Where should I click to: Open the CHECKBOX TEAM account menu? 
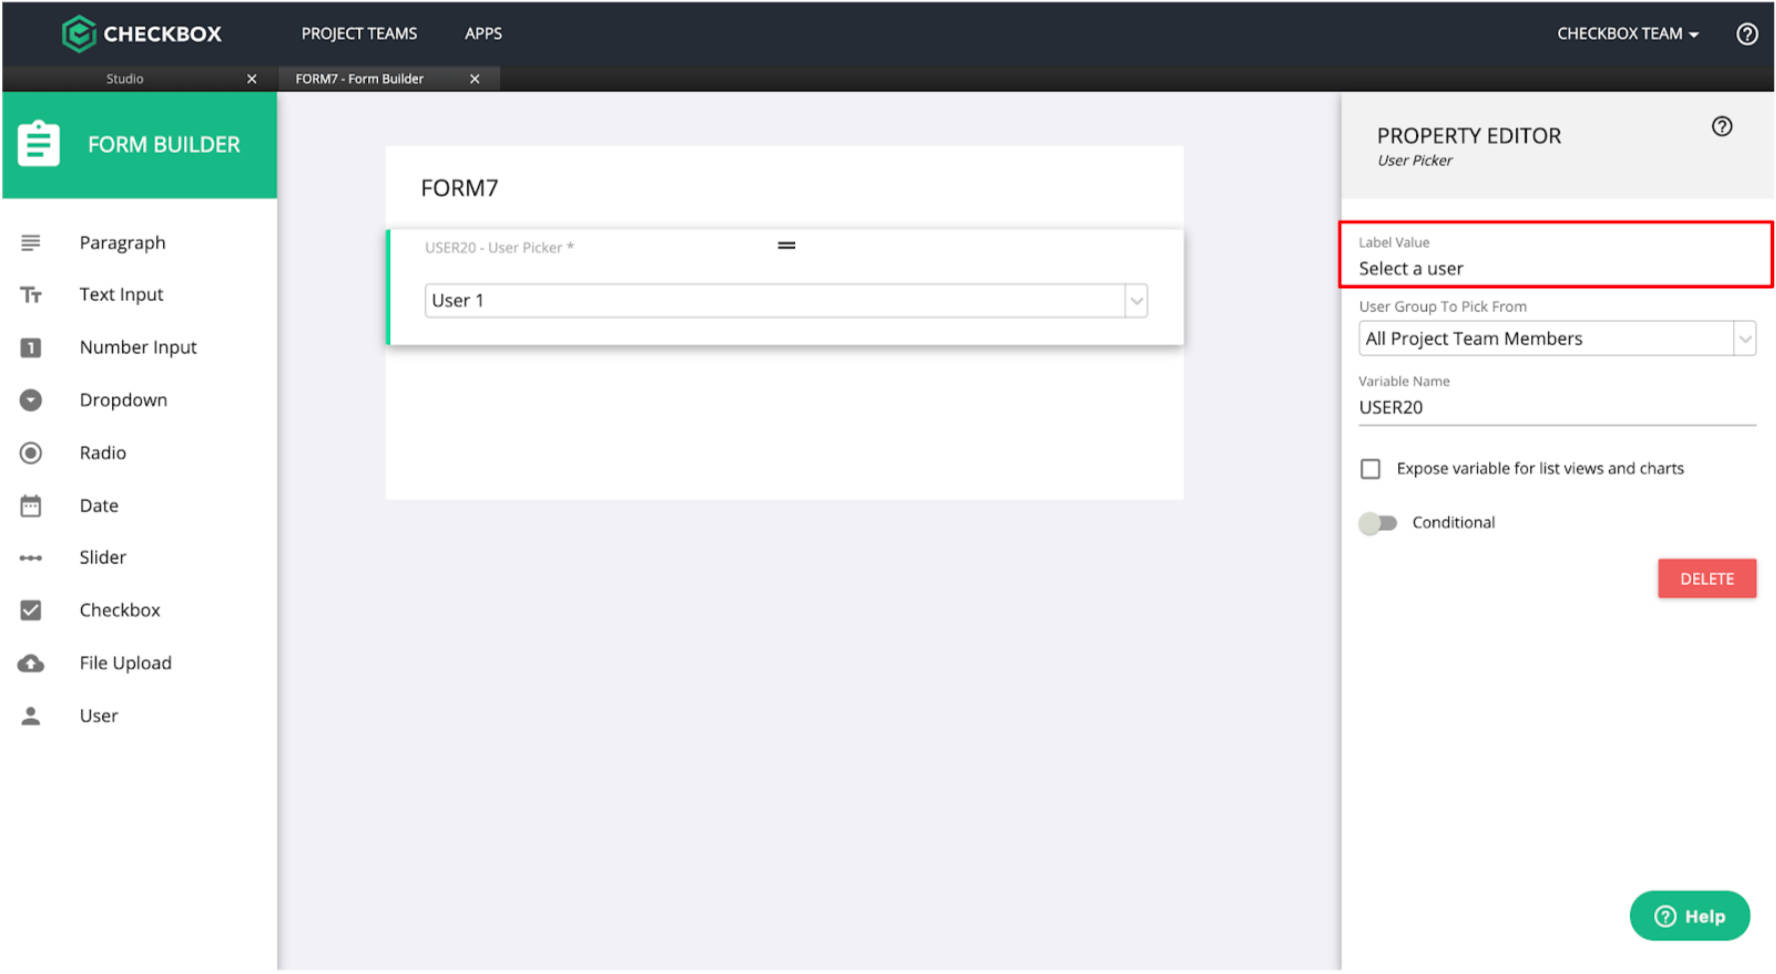tap(1626, 33)
